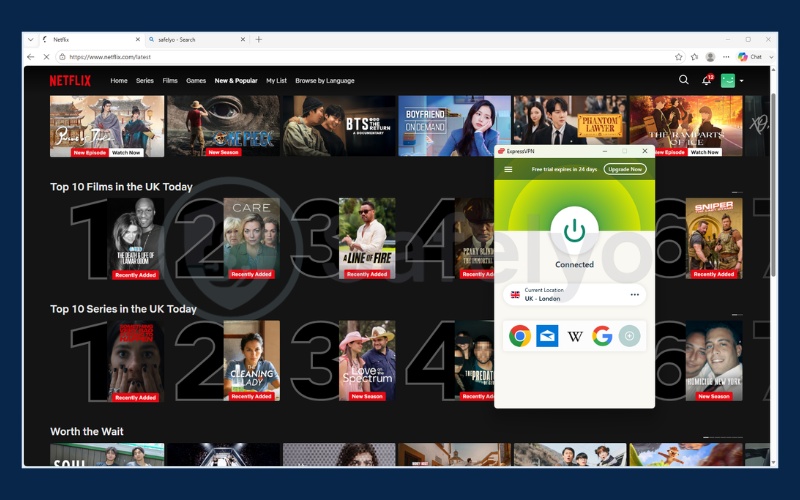The width and height of the screenshot is (800, 500).
Task: Open the Series section
Action: pyautogui.click(x=145, y=81)
